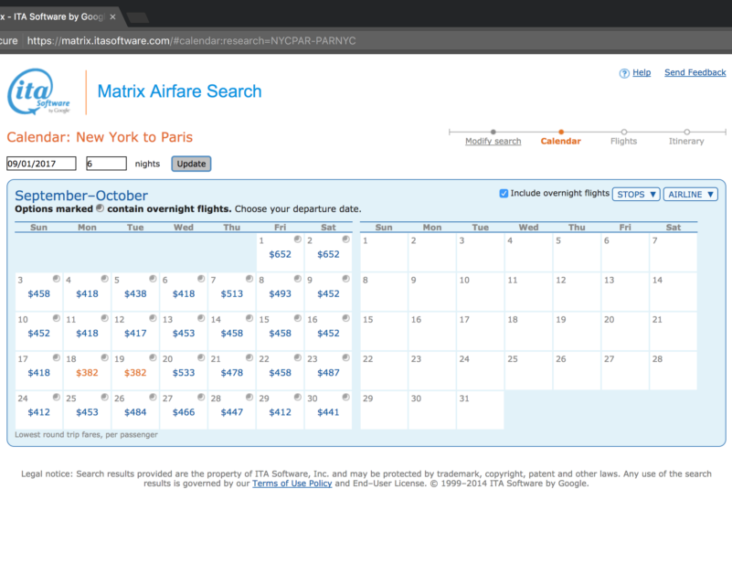Select the $453 fare on September 13
Viewport: 732px width, 585px height.
(x=183, y=333)
